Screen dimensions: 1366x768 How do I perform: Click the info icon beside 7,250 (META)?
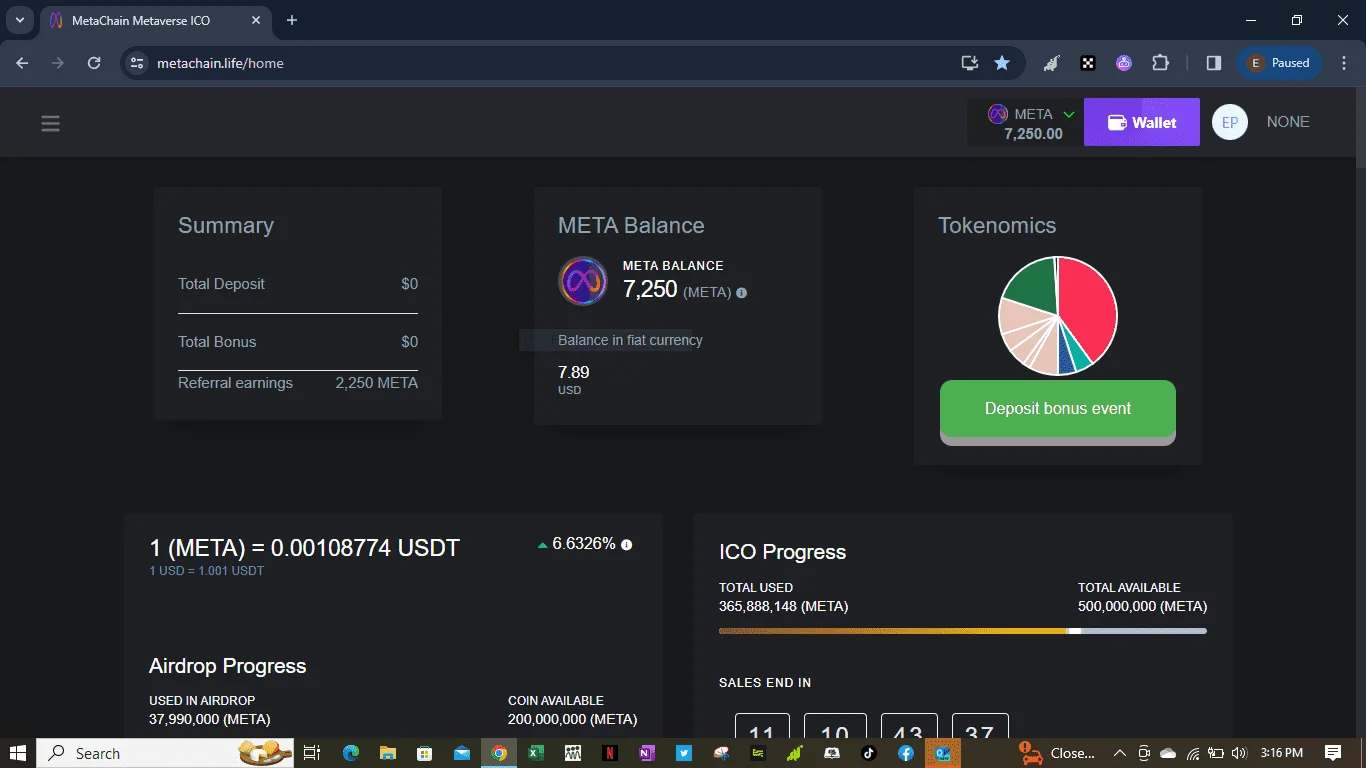click(x=741, y=293)
